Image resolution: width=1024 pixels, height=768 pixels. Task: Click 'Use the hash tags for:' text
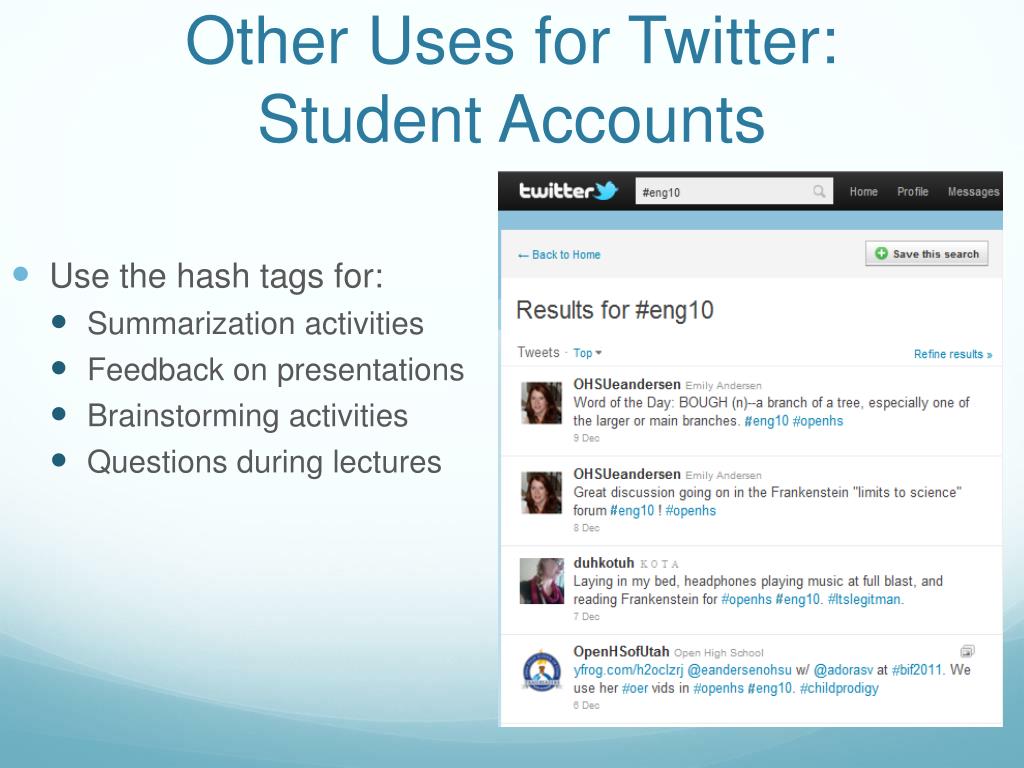[216, 276]
